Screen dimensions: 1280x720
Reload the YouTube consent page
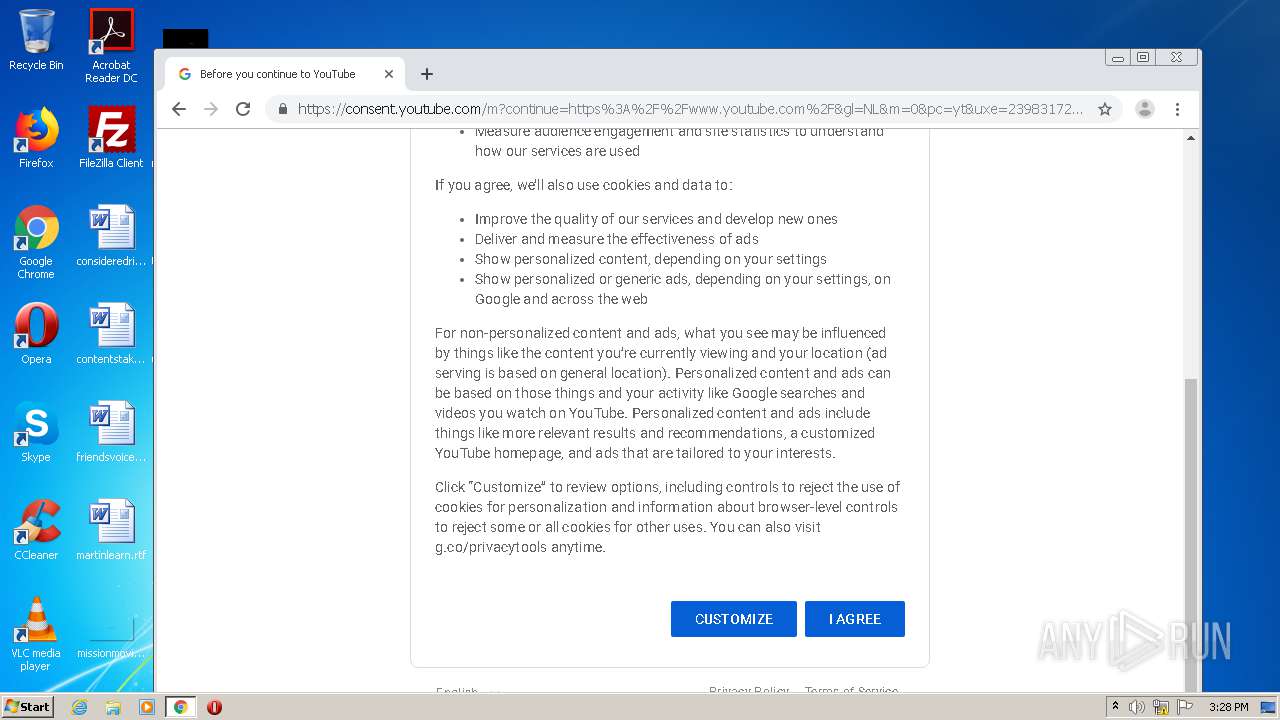[243, 109]
